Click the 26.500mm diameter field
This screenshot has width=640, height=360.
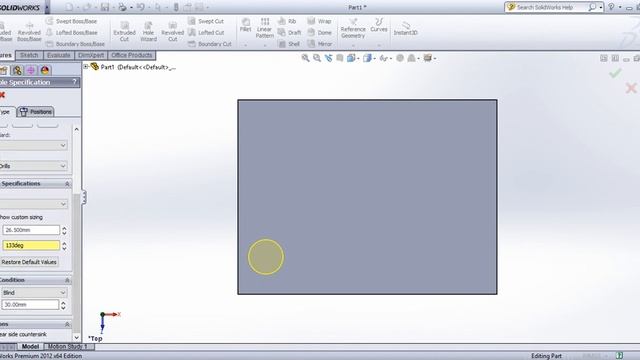pos(31,230)
